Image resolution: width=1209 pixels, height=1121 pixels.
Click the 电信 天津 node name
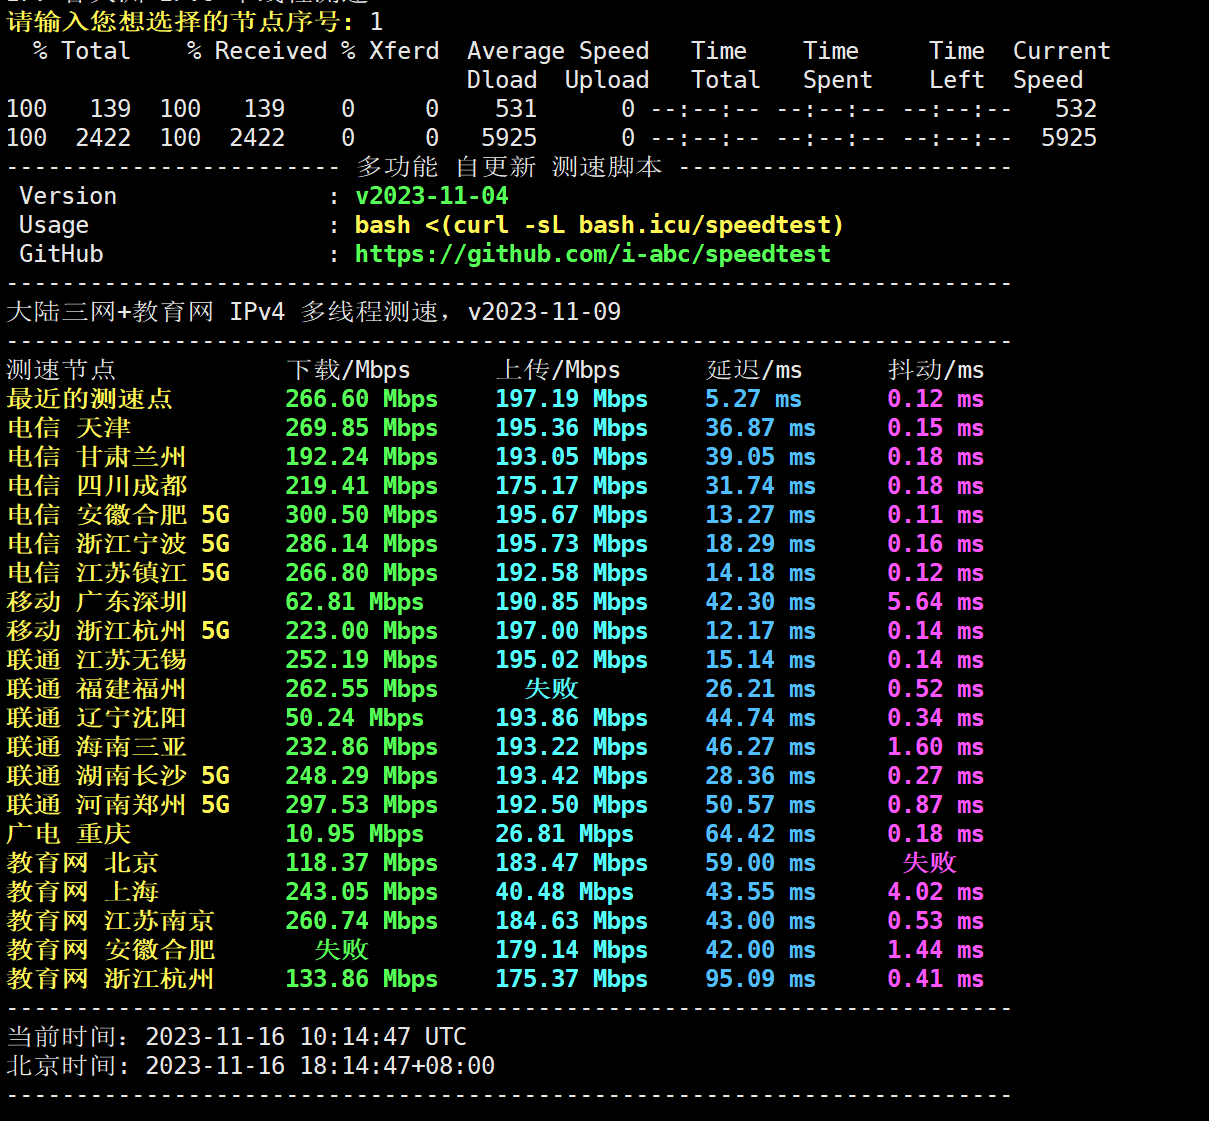pos(68,428)
